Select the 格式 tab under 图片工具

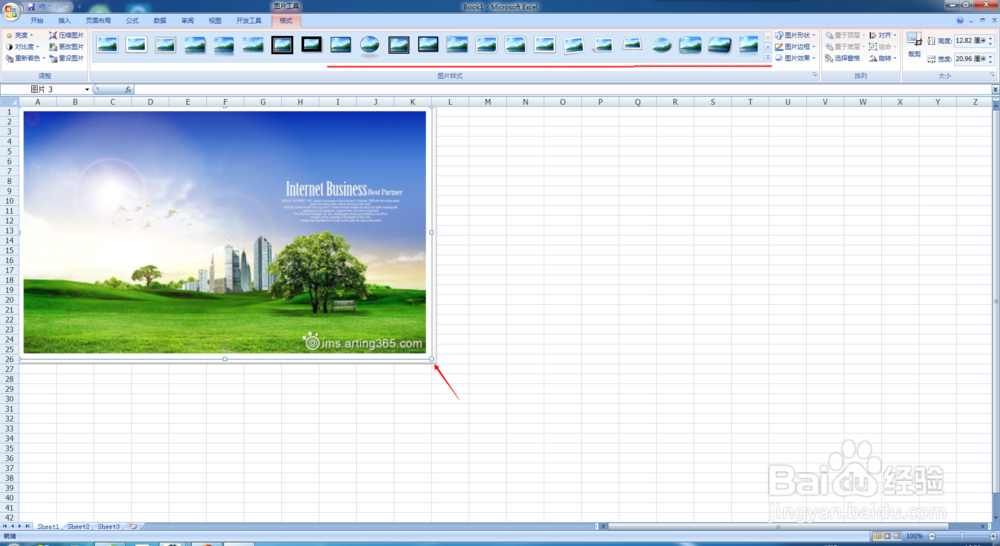[286, 20]
